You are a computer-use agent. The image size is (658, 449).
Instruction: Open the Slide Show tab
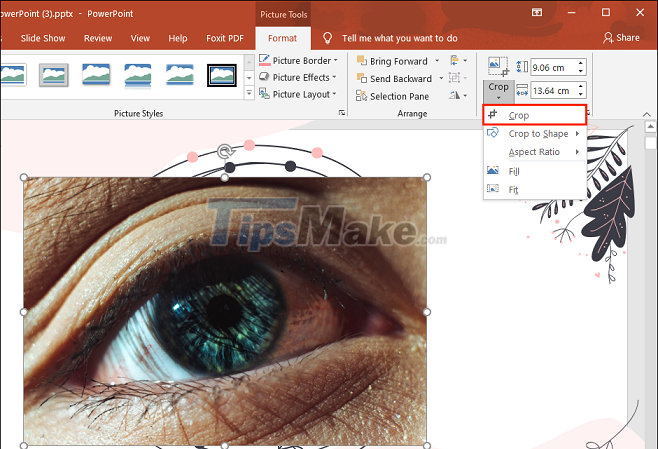tap(43, 38)
